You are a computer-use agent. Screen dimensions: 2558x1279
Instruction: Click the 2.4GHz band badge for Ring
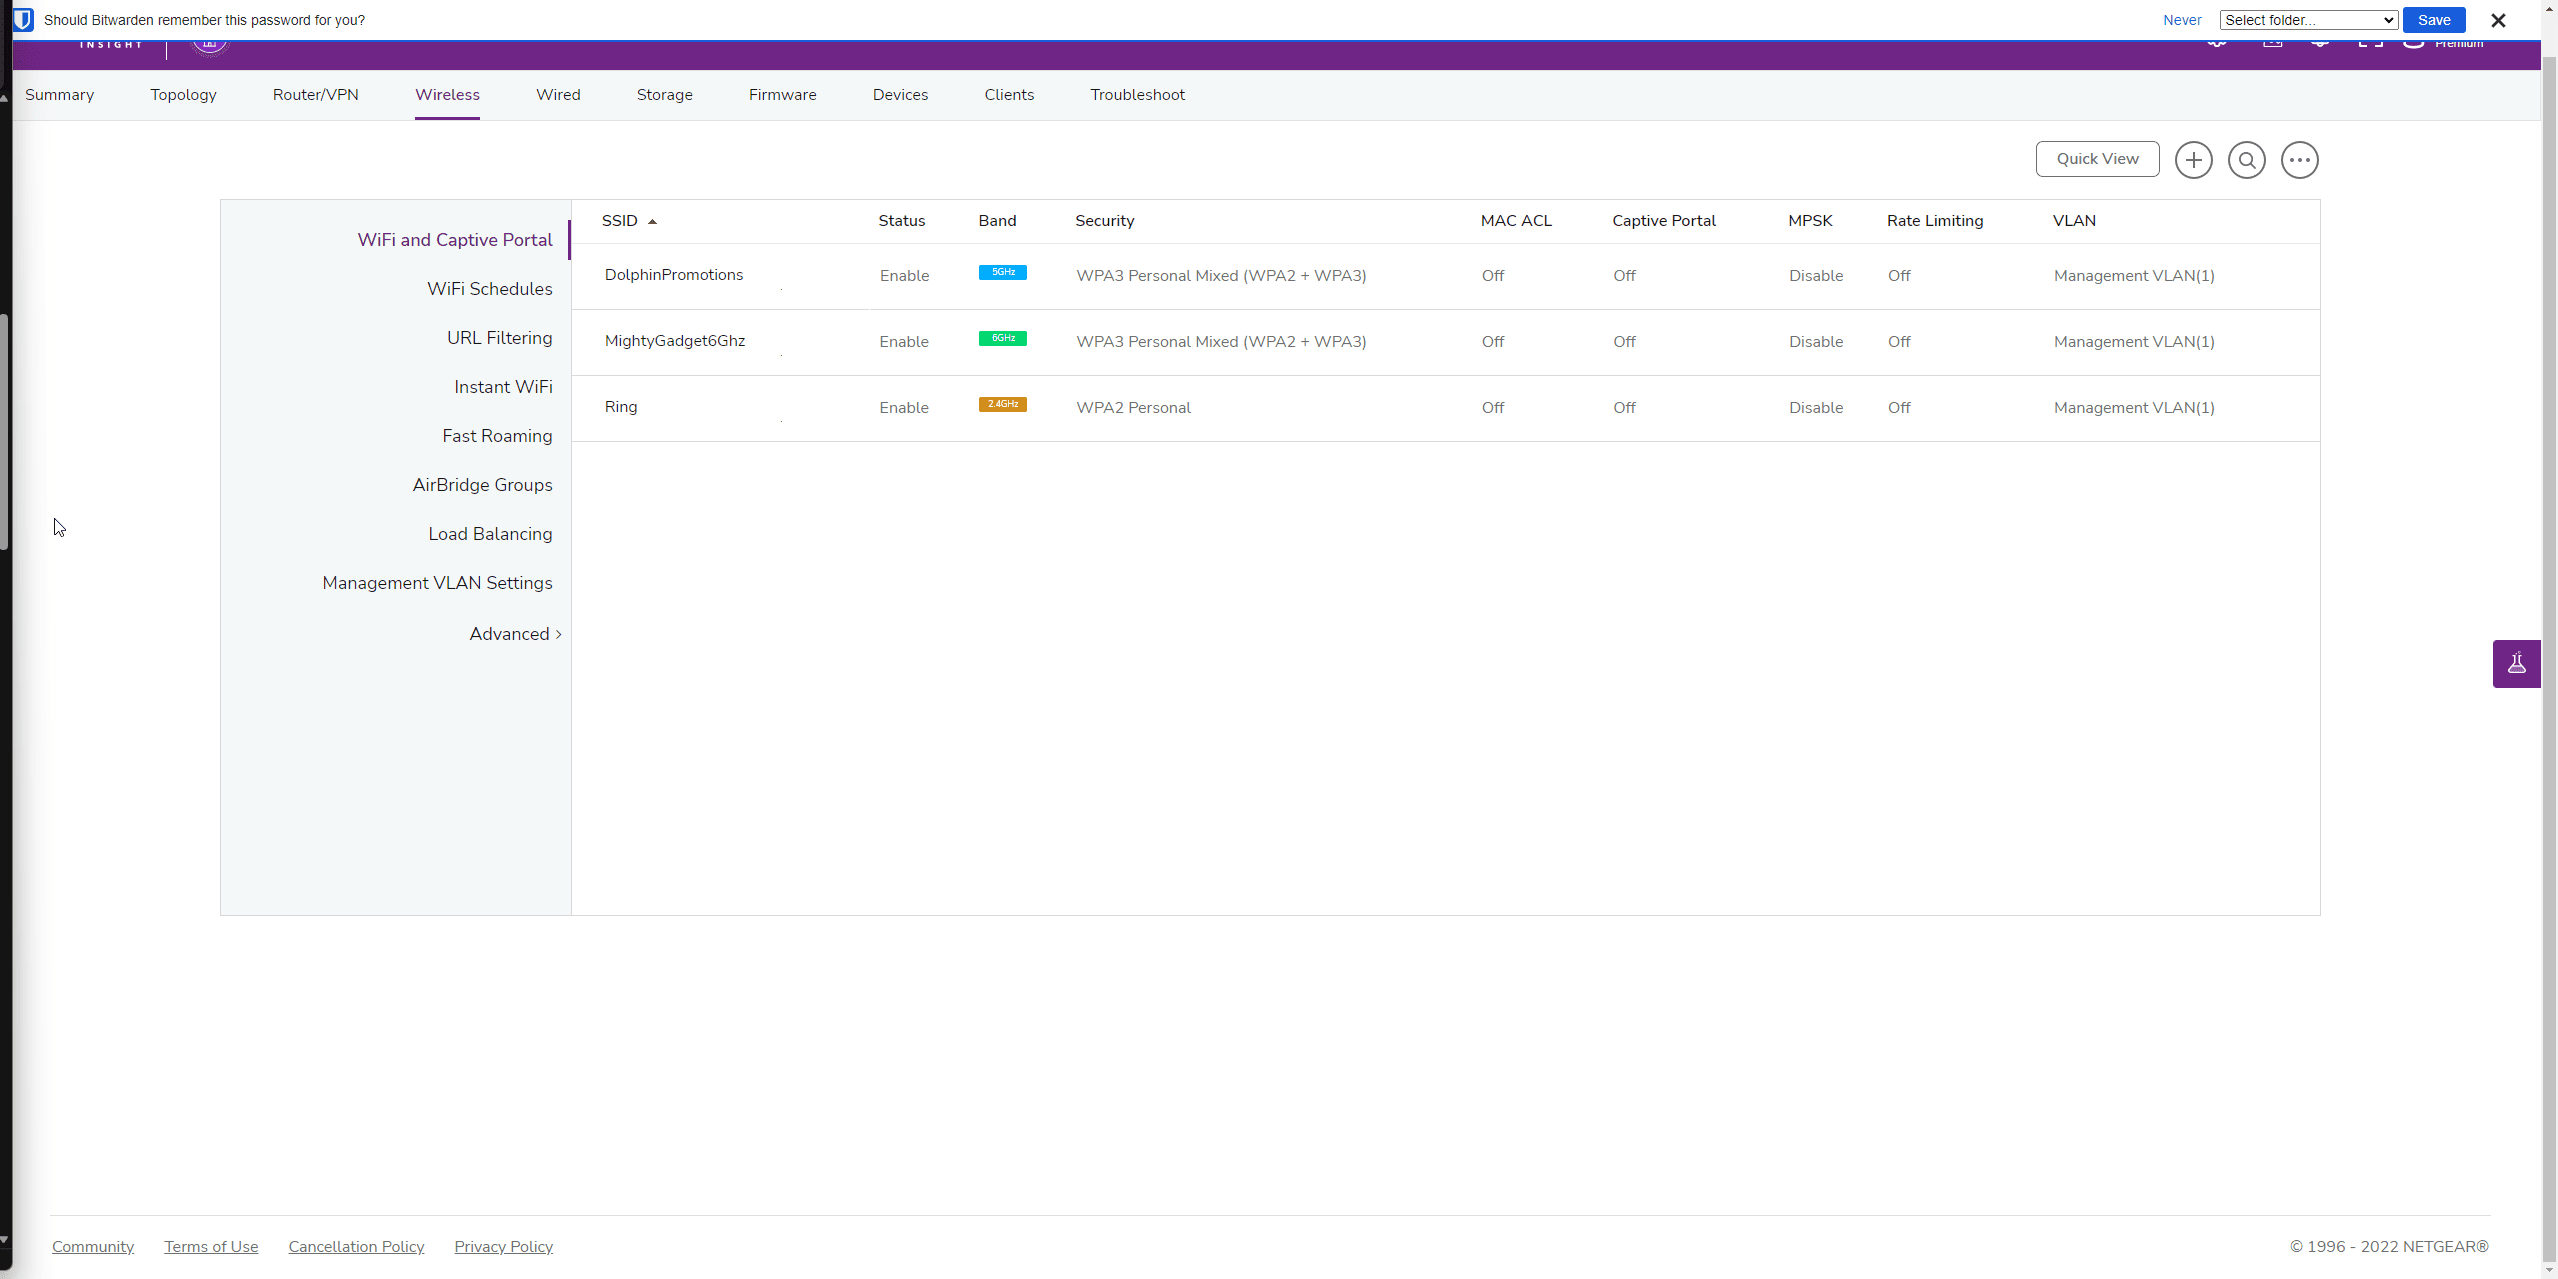(1002, 404)
